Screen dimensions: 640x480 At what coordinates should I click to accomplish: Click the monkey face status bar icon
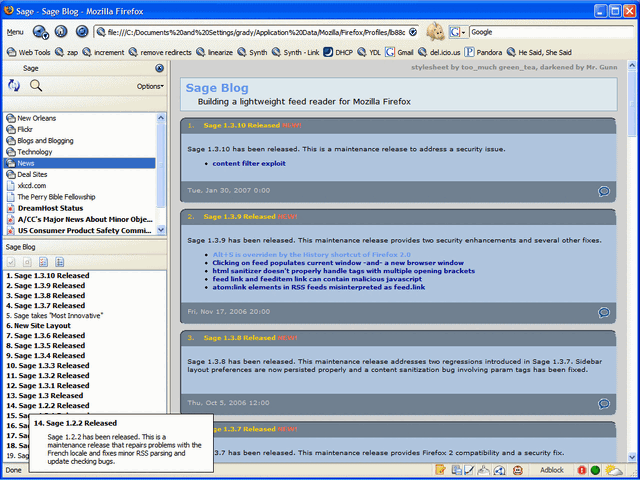518,470
